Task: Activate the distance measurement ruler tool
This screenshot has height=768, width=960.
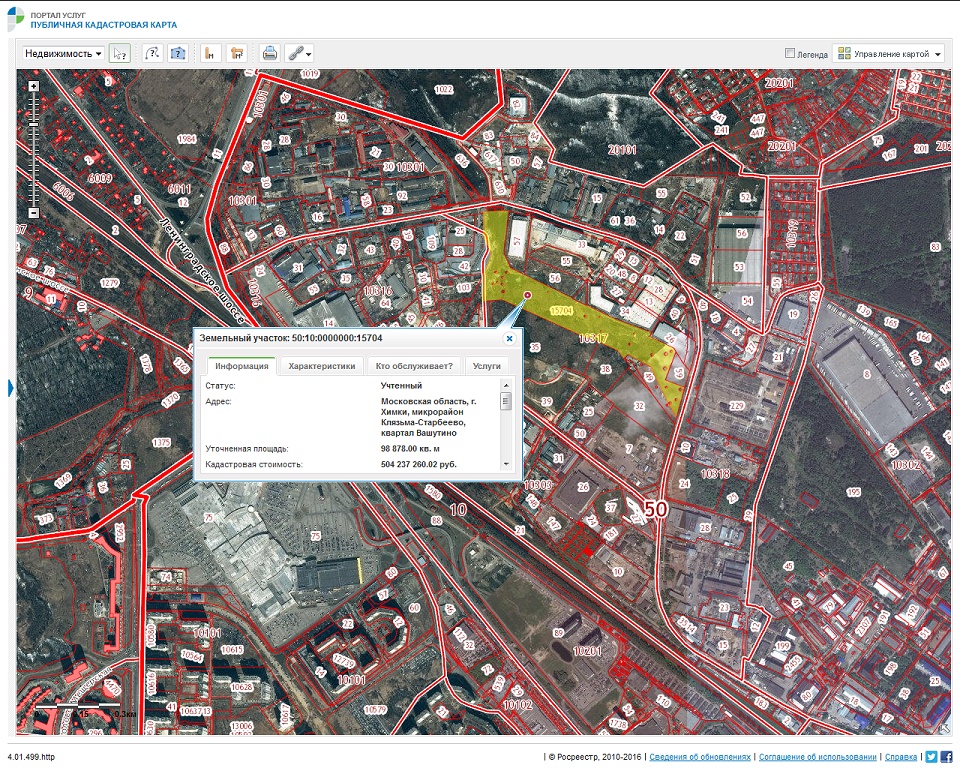Action: click(211, 54)
